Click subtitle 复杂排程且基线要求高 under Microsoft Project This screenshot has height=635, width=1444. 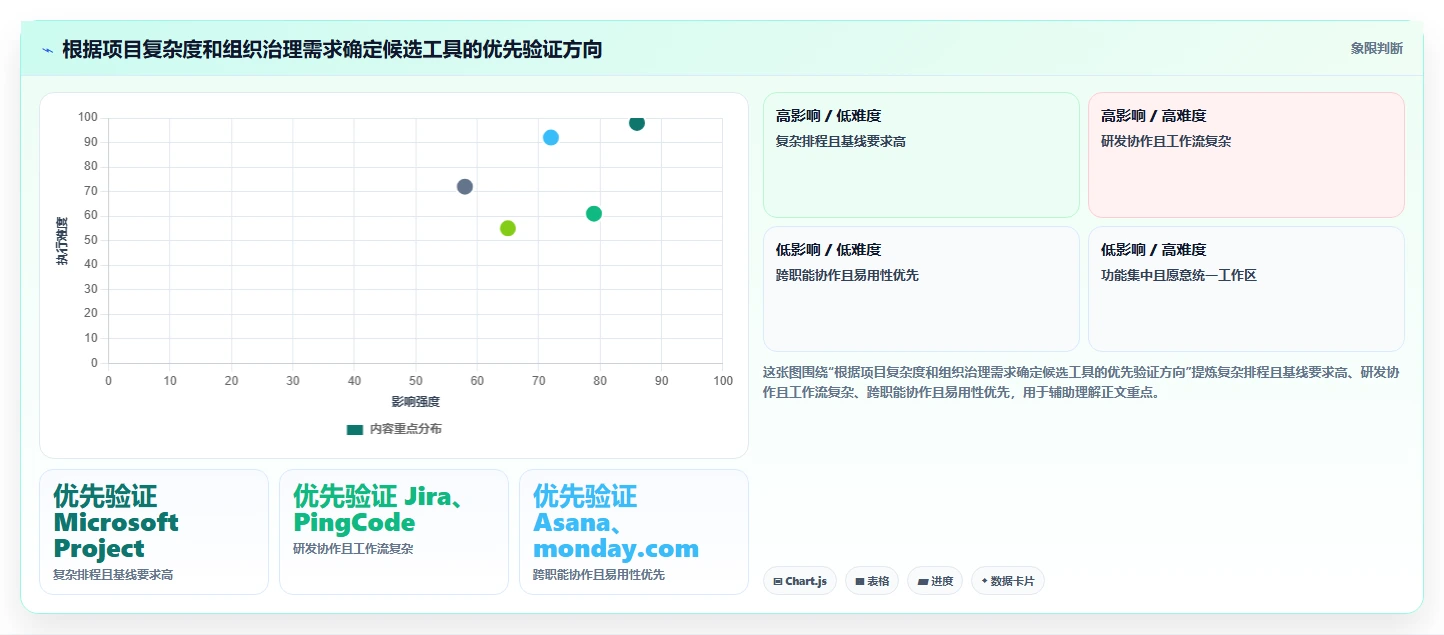[113, 575]
